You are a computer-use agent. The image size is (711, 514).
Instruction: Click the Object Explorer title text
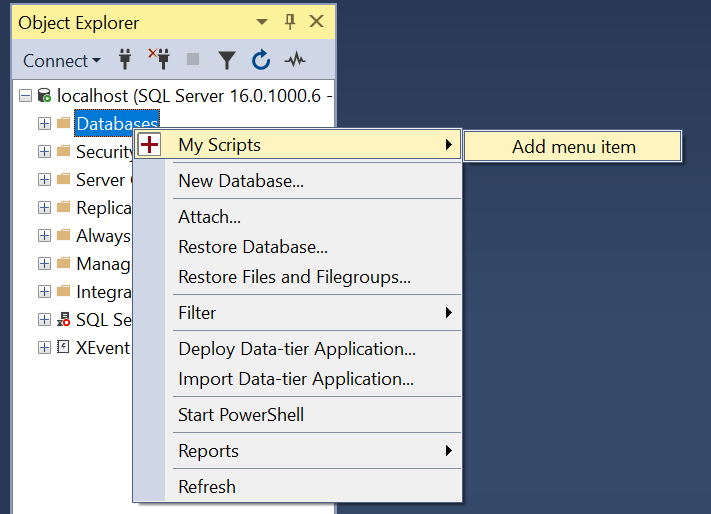(x=78, y=23)
